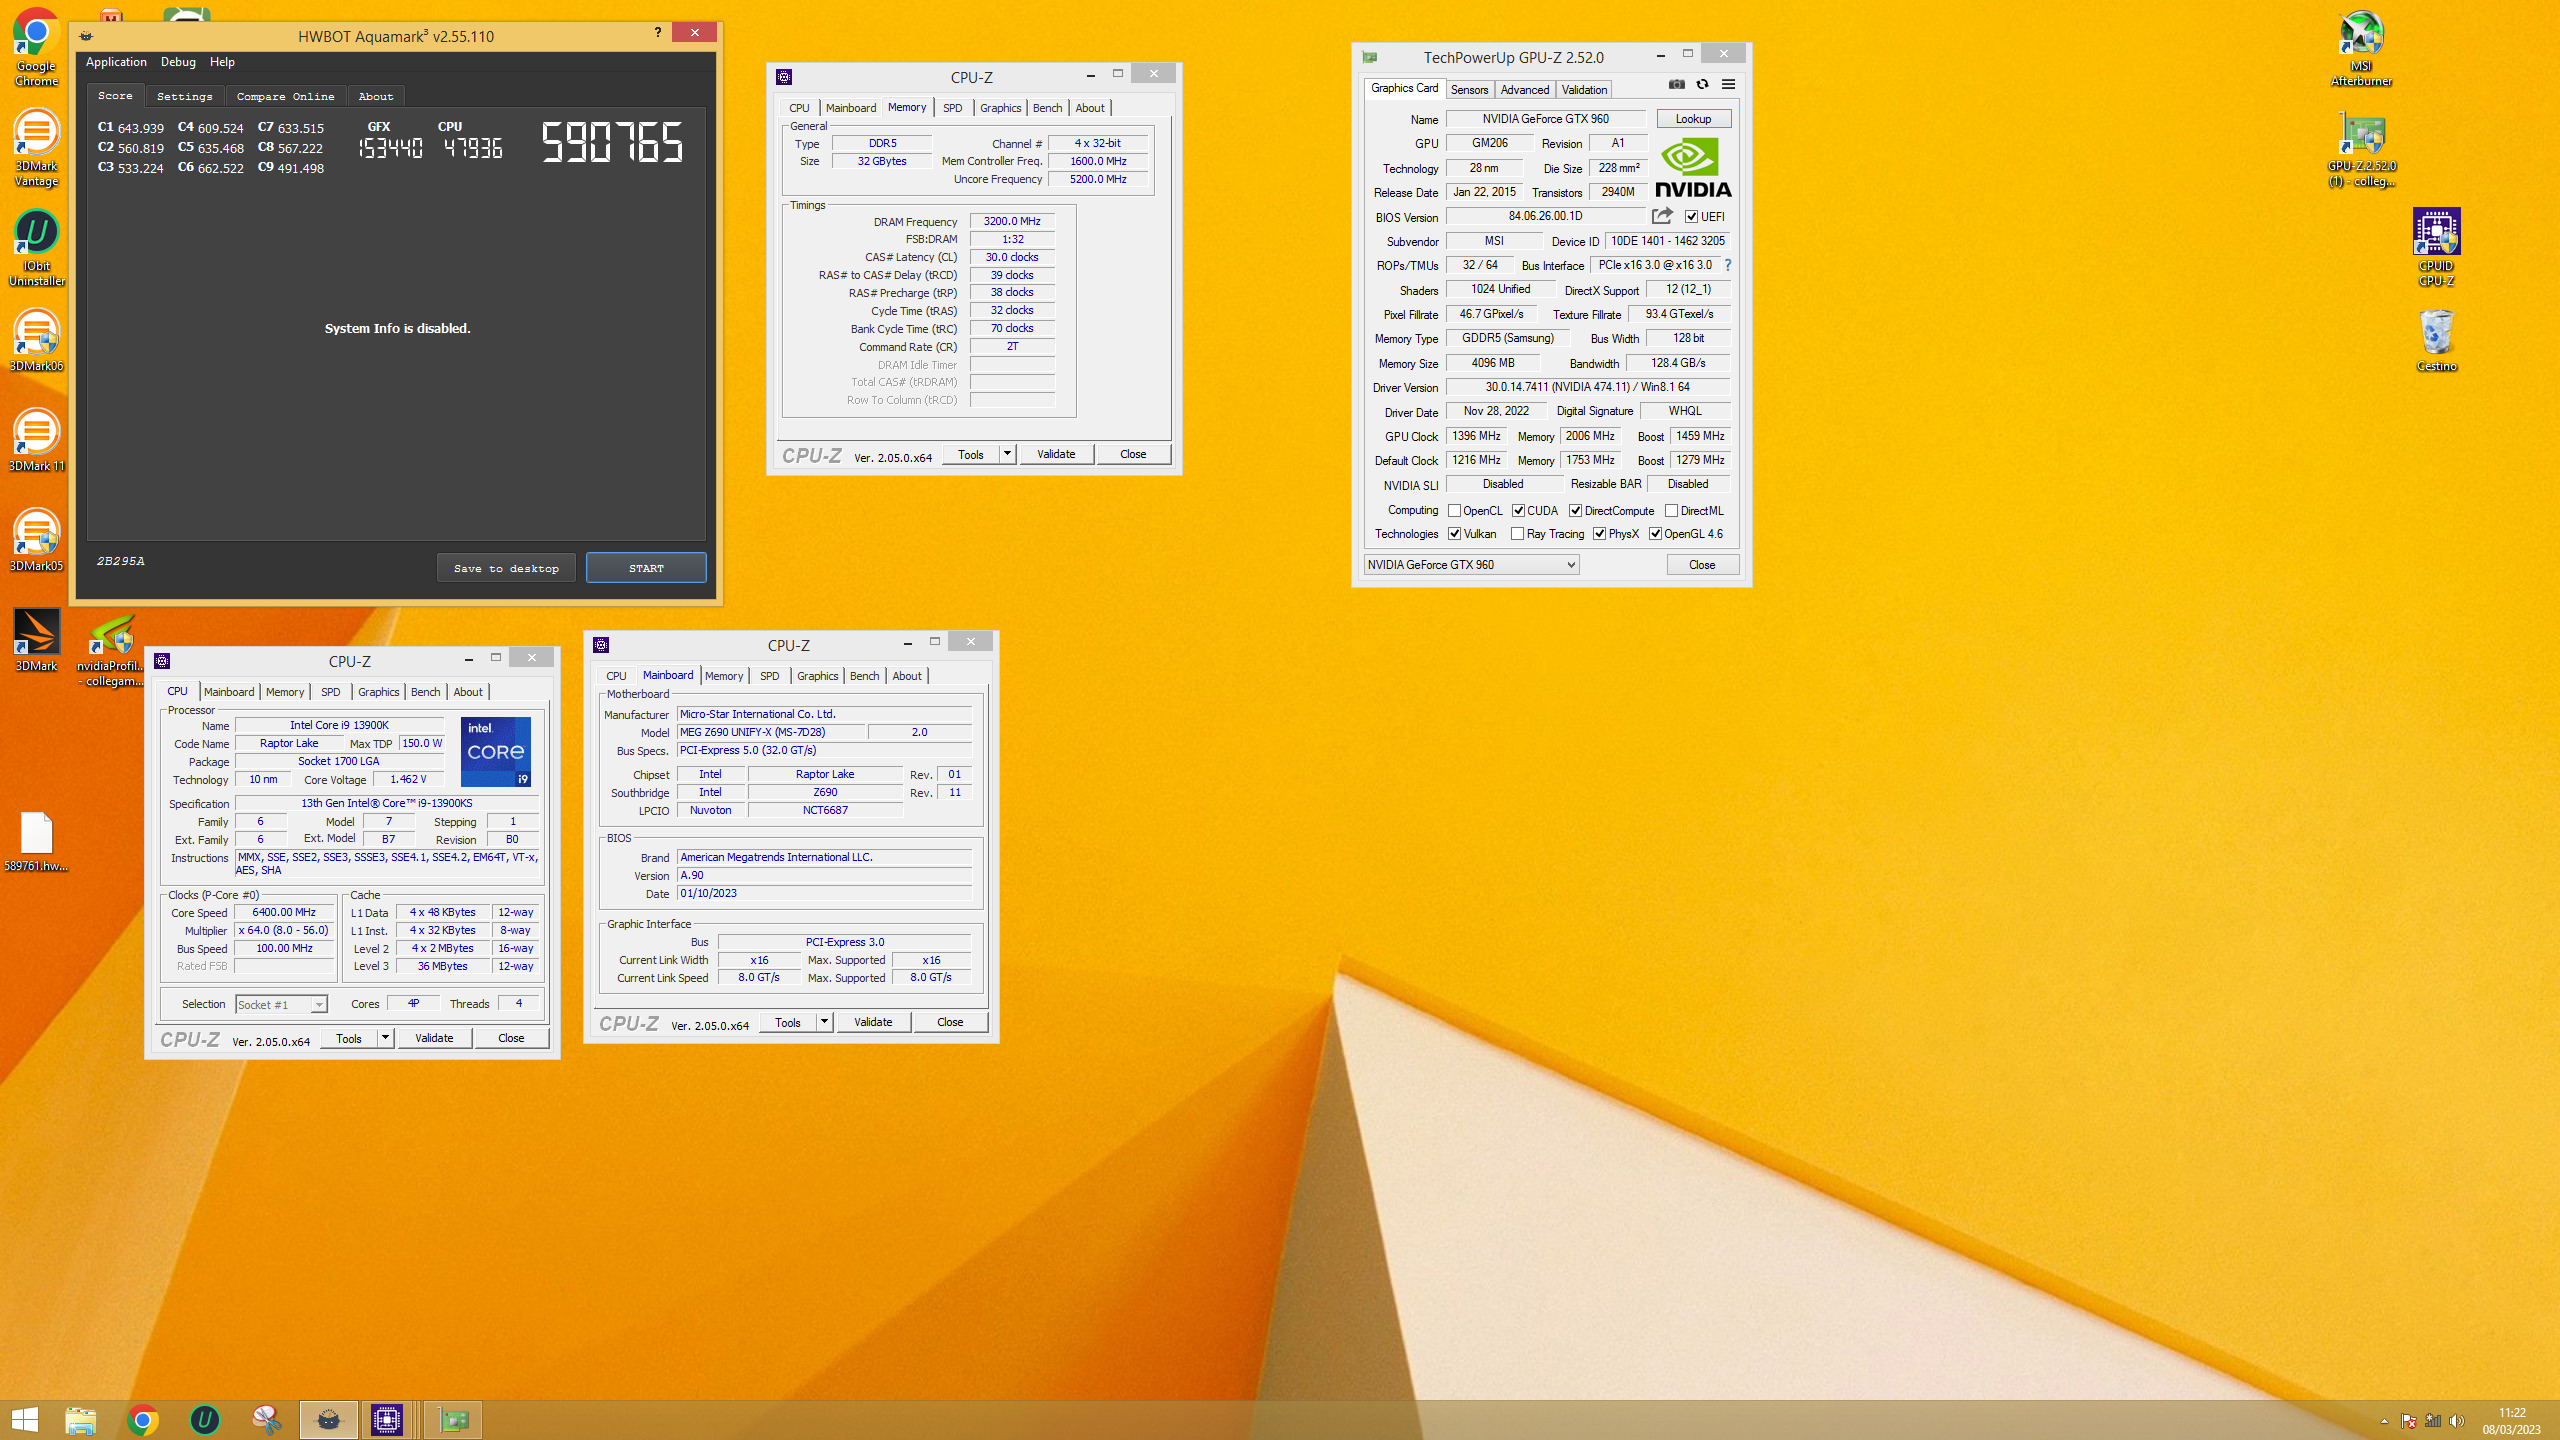Viewport: 2560px width, 1440px height.
Task: Click Save to desktop button
Action: pos(506,568)
